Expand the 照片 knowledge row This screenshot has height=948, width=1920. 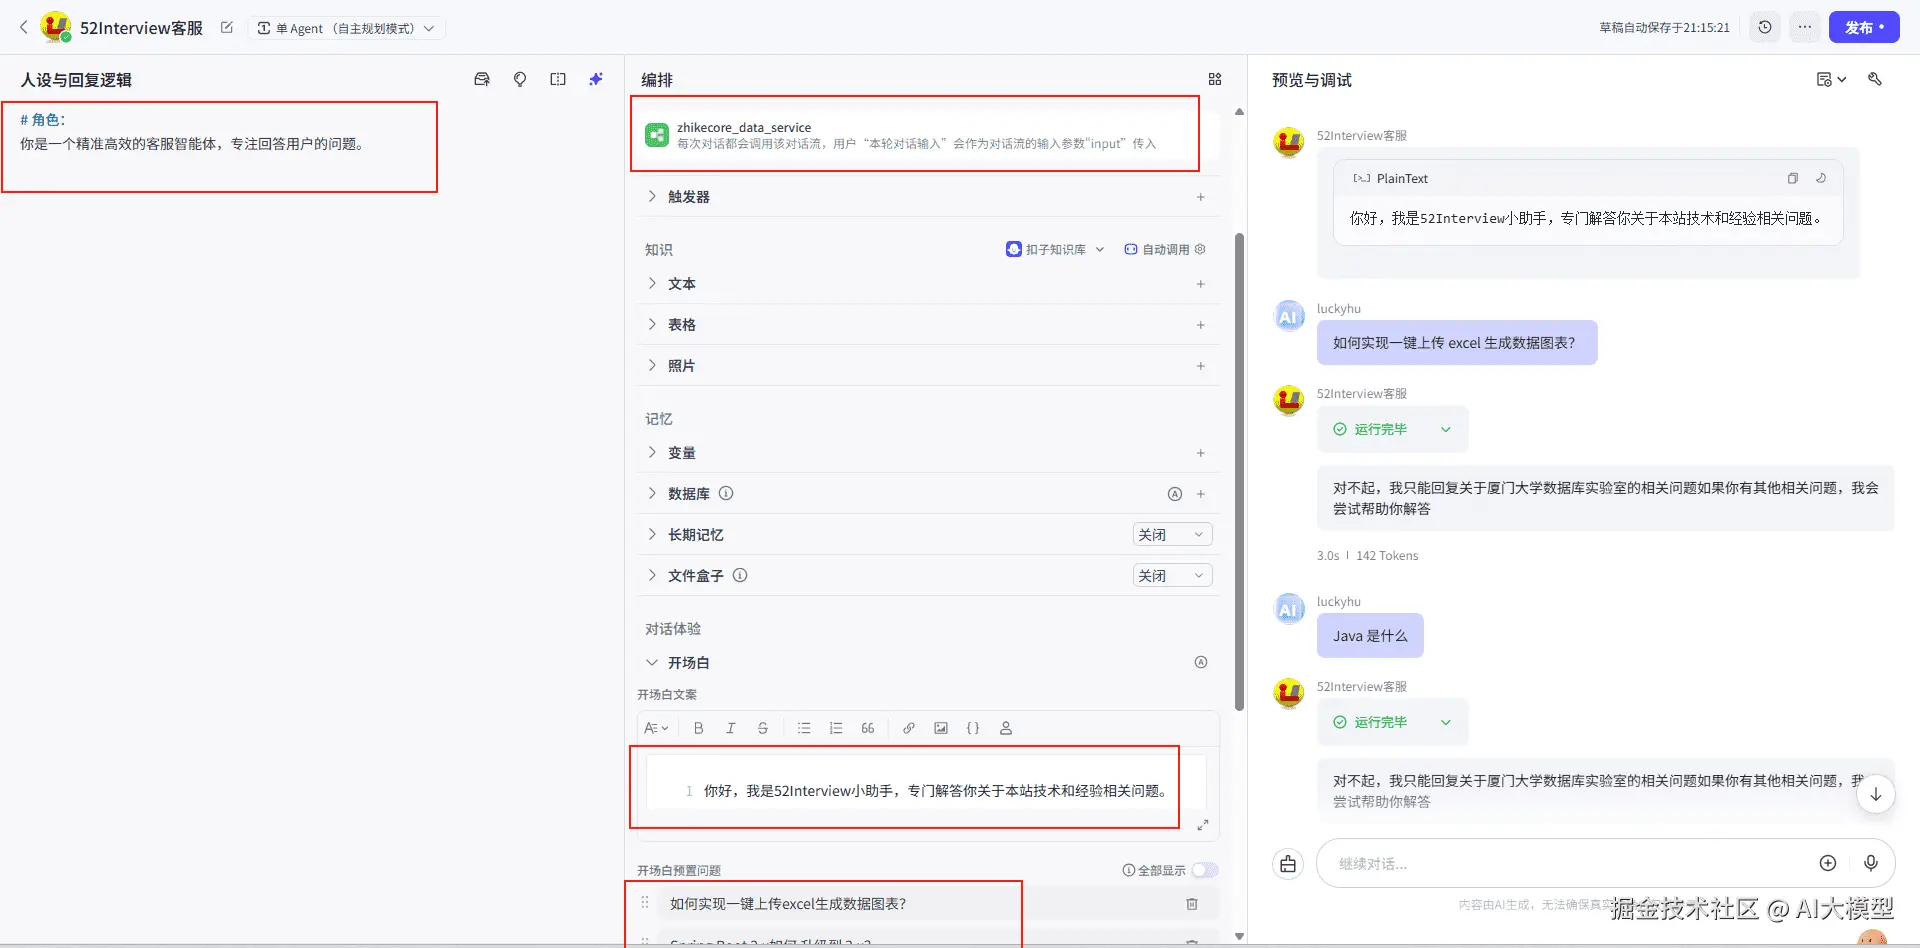pyautogui.click(x=652, y=366)
